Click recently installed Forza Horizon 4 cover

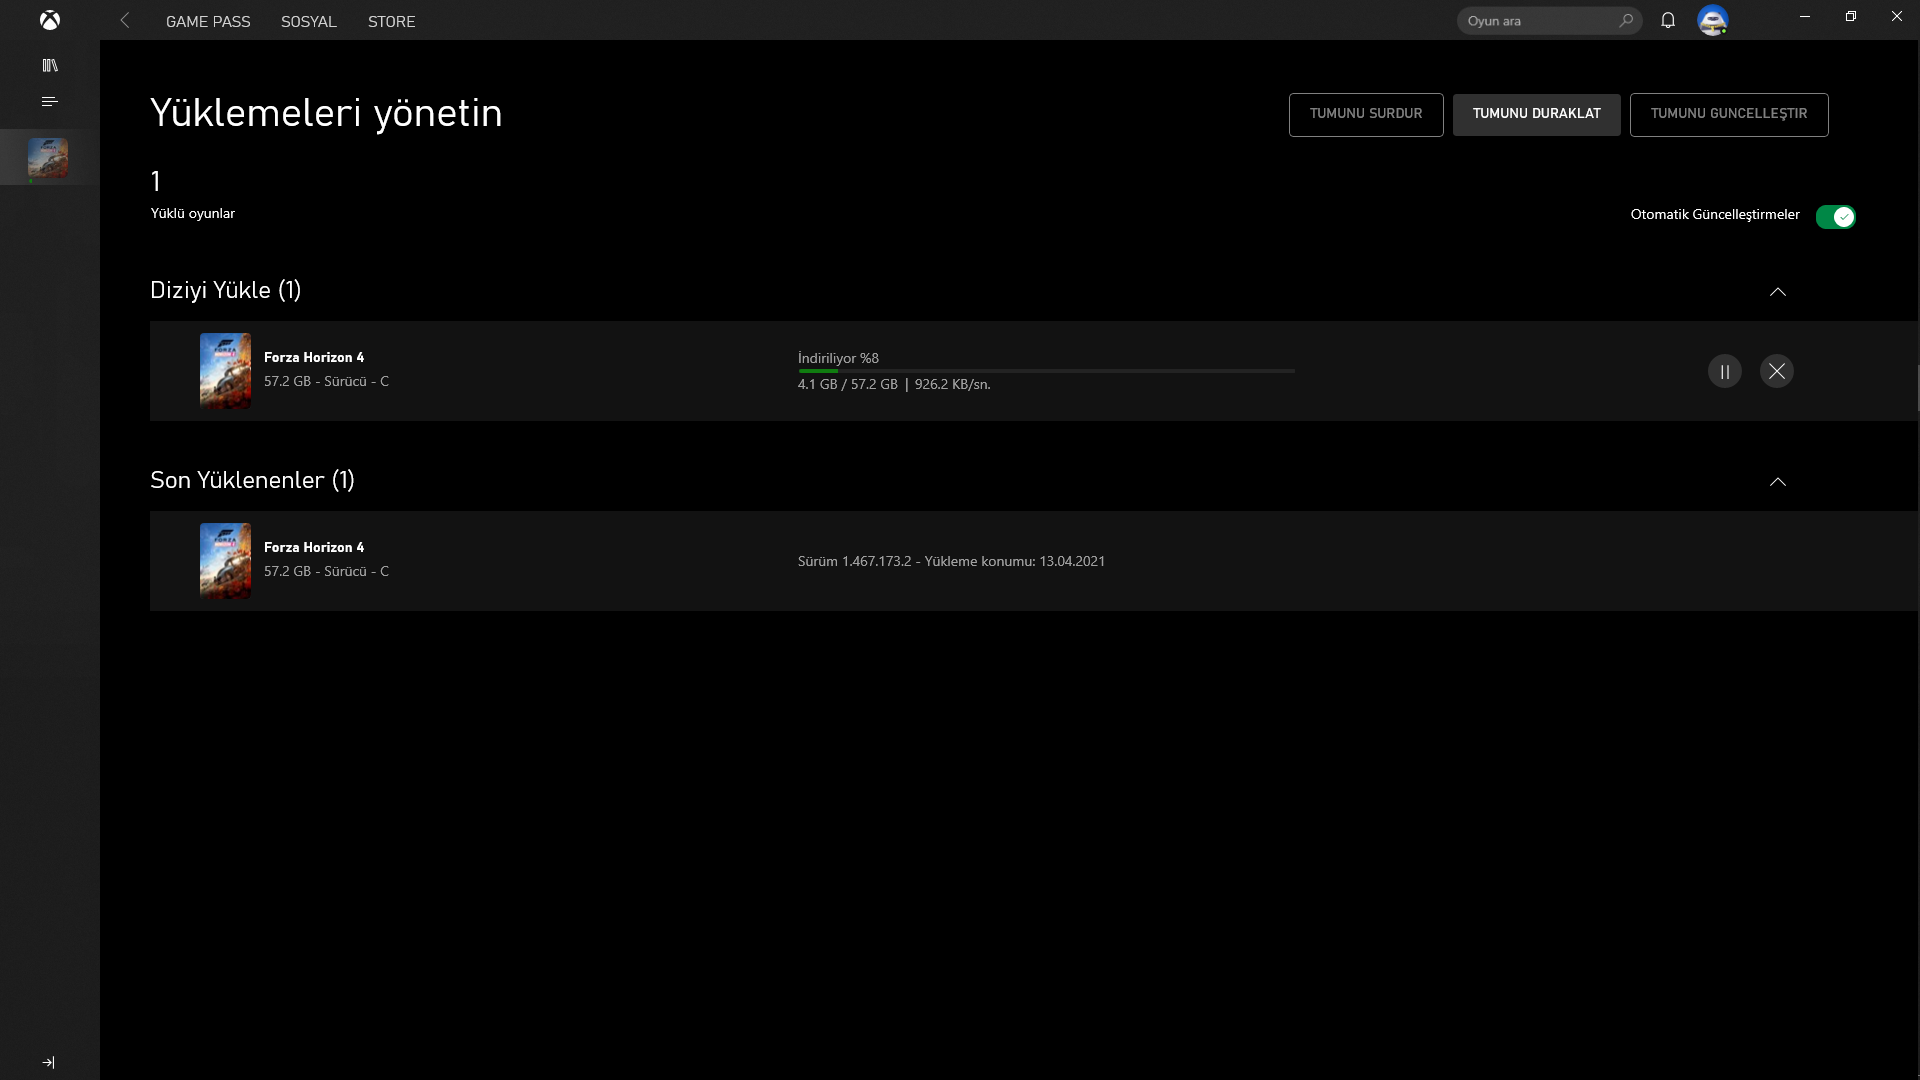(225, 561)
